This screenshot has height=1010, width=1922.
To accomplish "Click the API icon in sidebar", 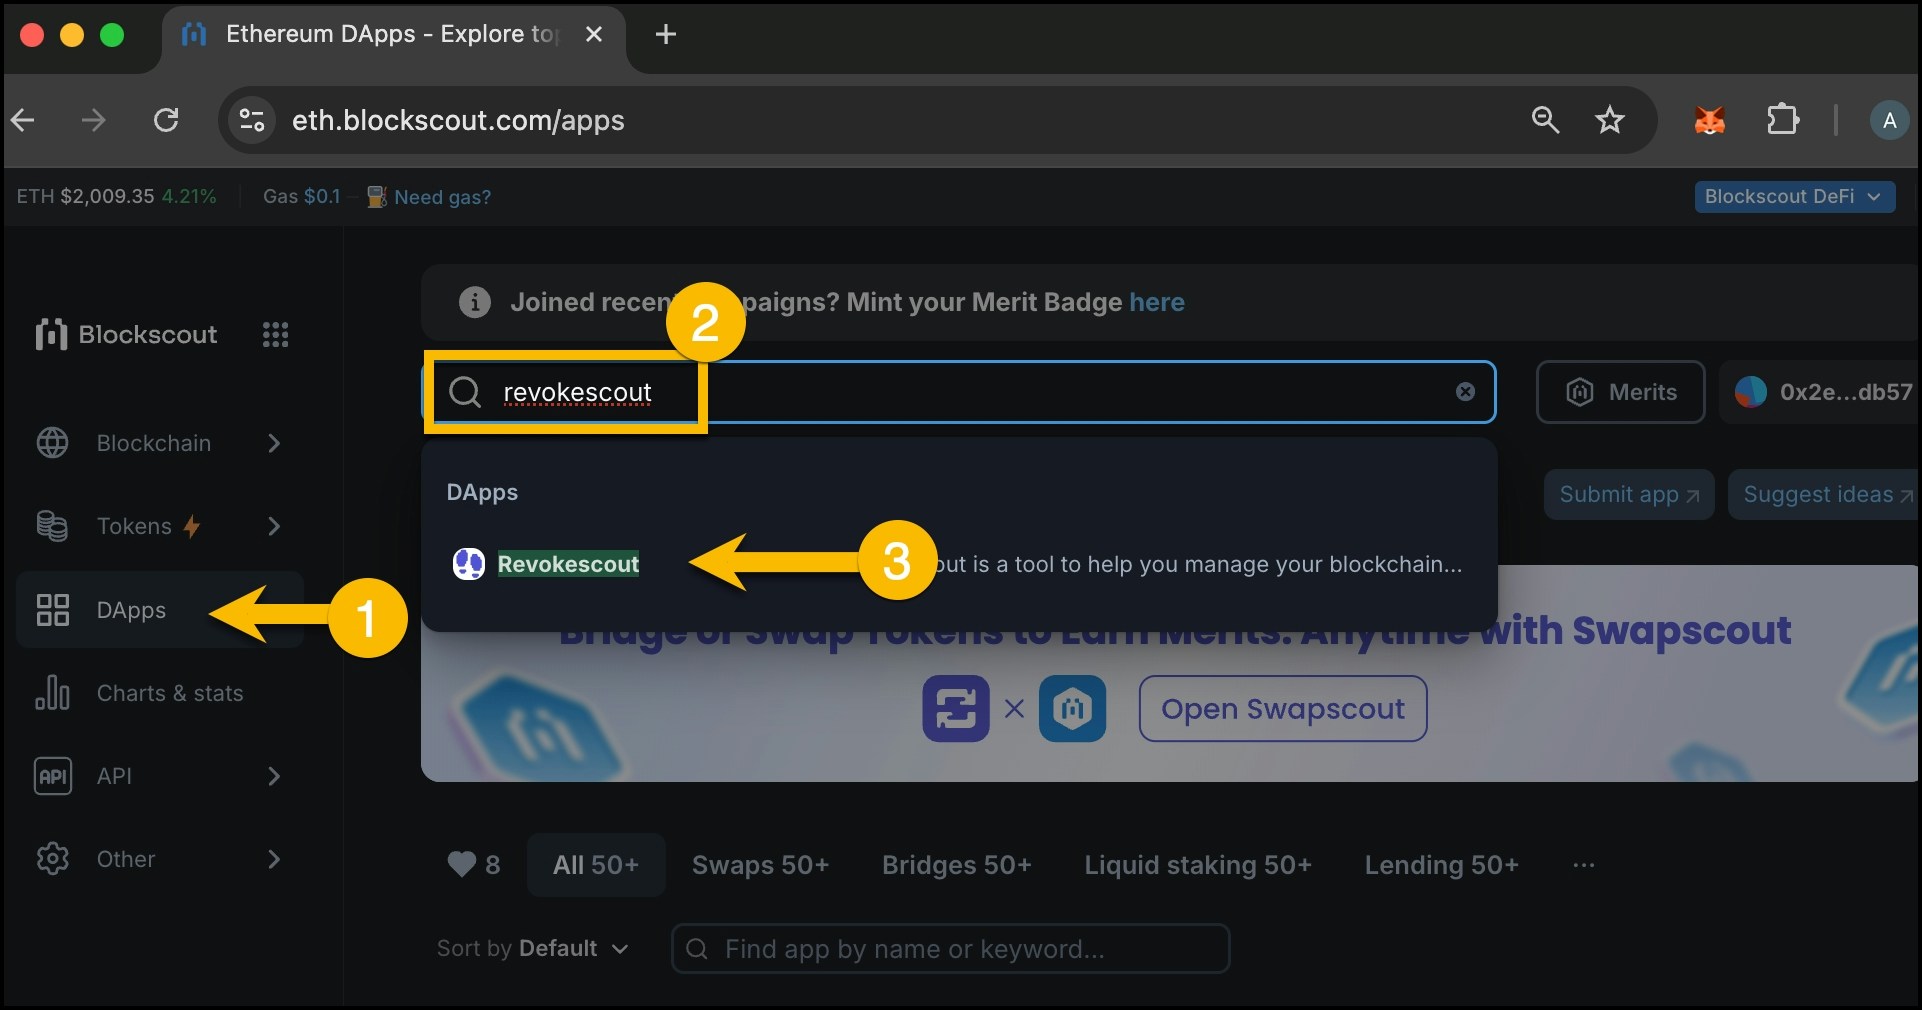I will pyautogui.click(x=53, y=776).
